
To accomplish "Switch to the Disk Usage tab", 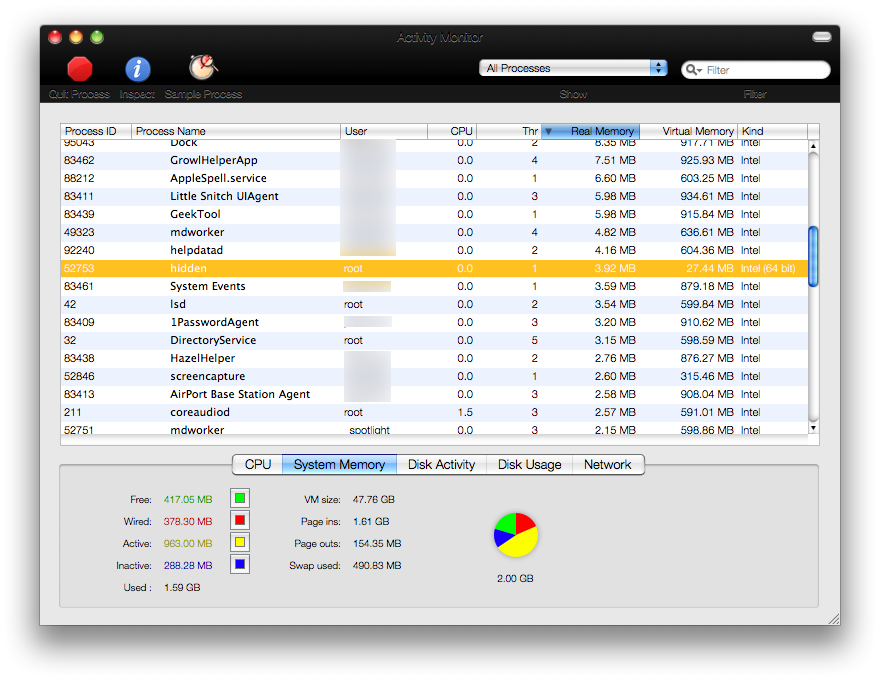I will tap(529, 465).
